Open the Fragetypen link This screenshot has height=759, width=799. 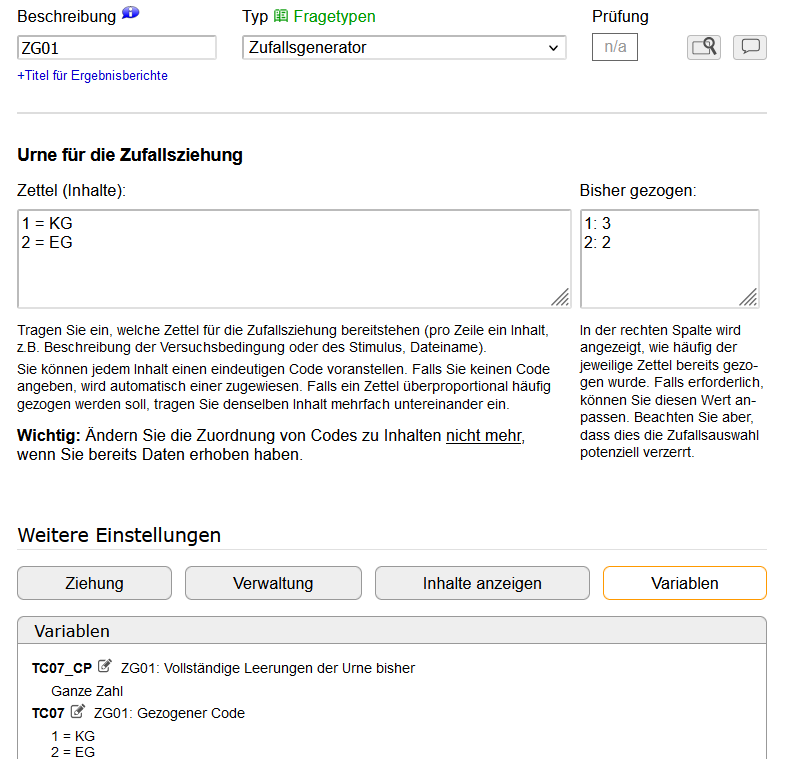click(x=334, y=17)
